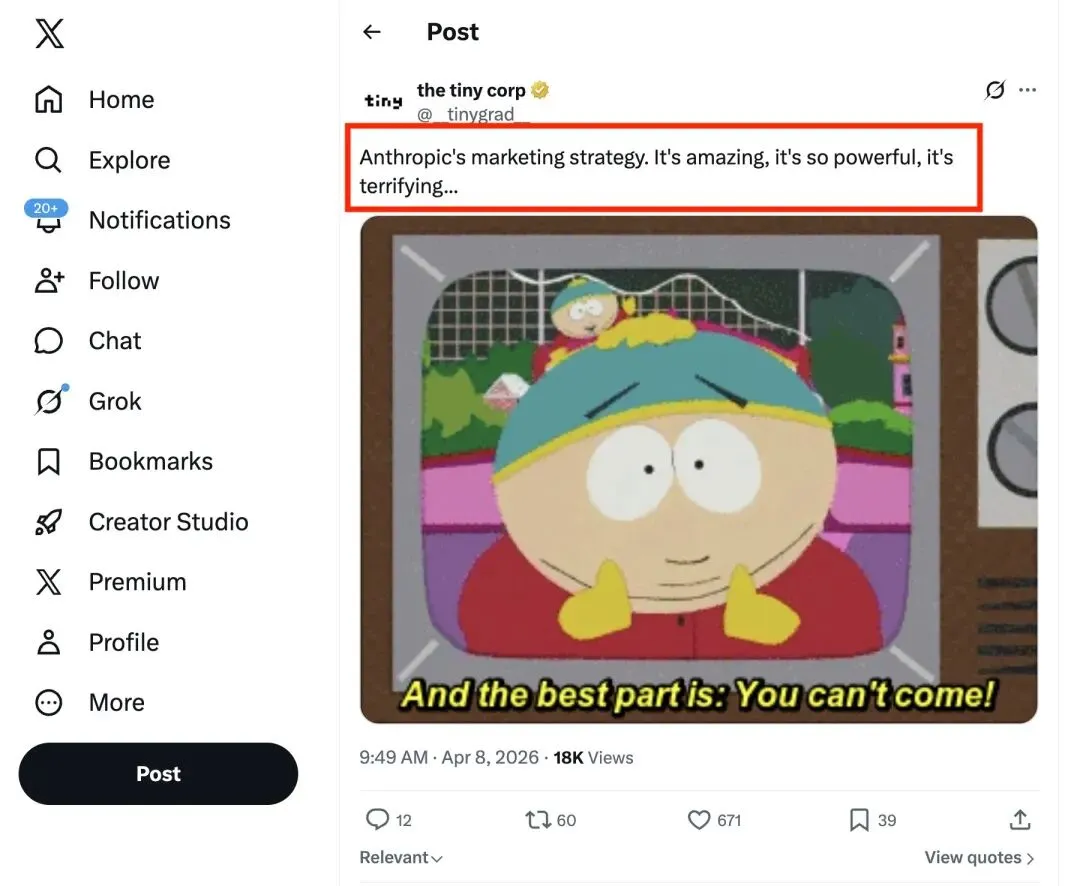Open More options in sidebar

coord(116,703)
